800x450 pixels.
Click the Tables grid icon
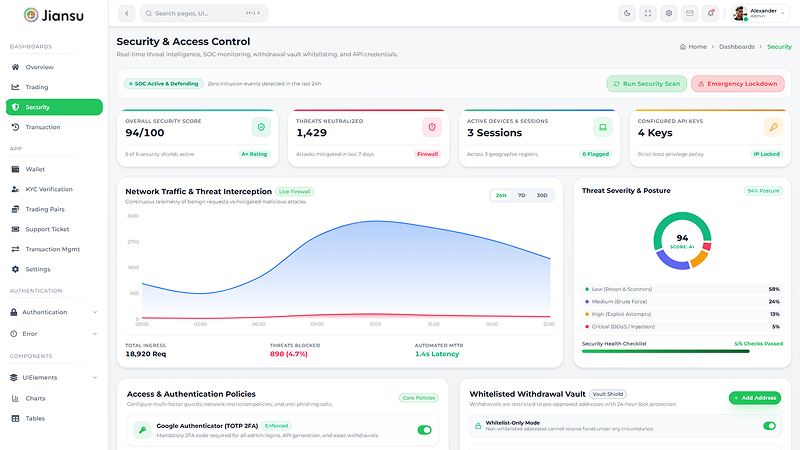pos(15,418)
